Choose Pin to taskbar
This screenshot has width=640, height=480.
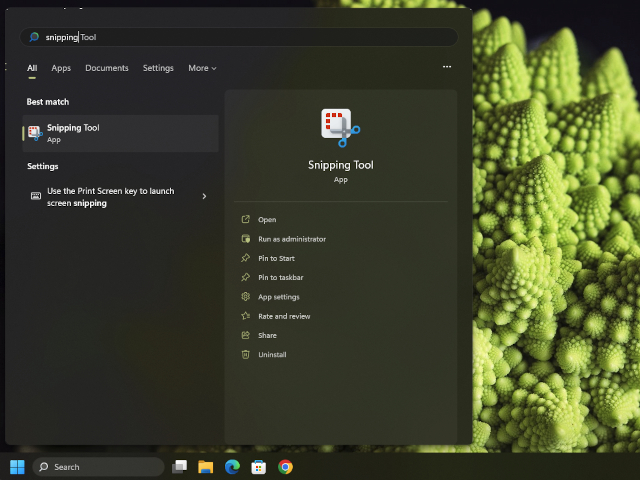tap(281, 278)
